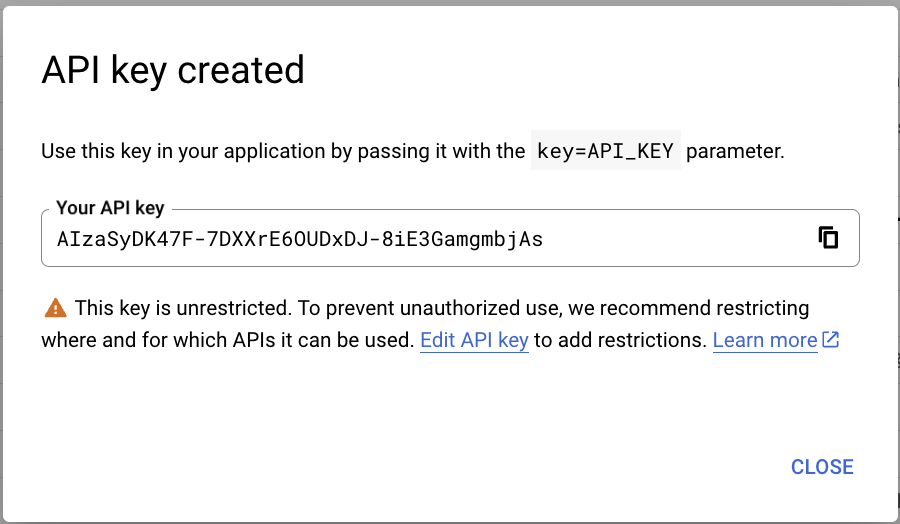Close the dialog with the CLOSE button
900x524 pixels.
822,467
